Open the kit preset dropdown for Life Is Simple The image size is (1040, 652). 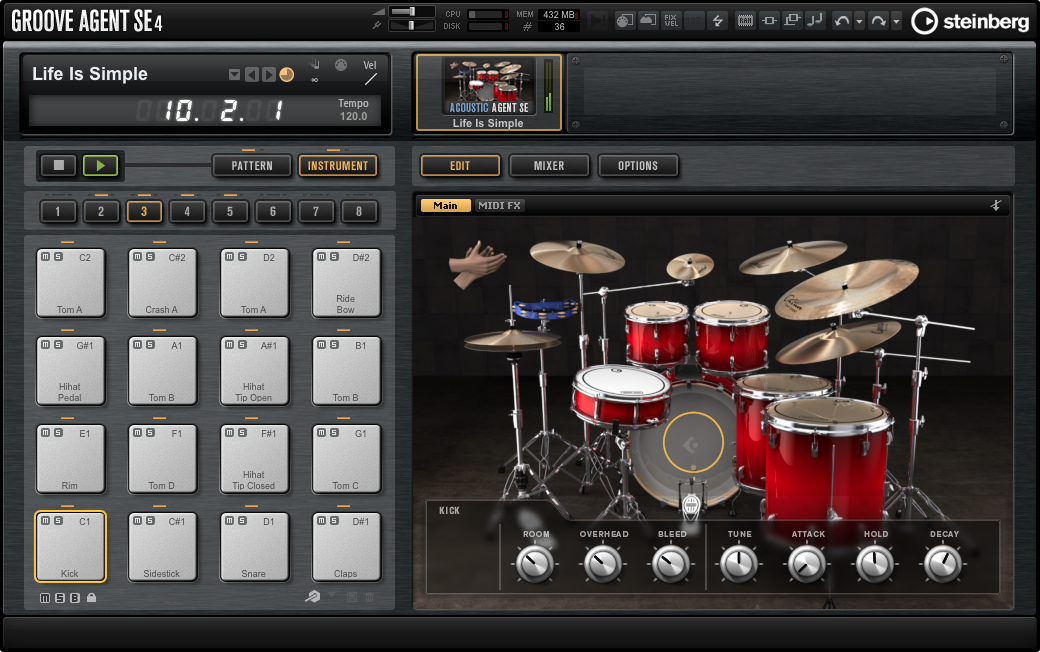[234, 75]
